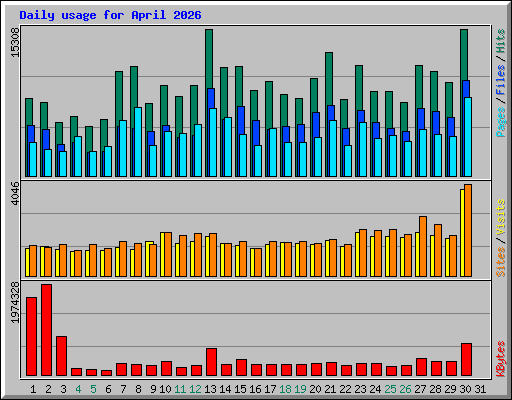Select day 22 on the x-axis
Image resolution: width=512 pixels, height=400 pixels.
click(345, 389)
